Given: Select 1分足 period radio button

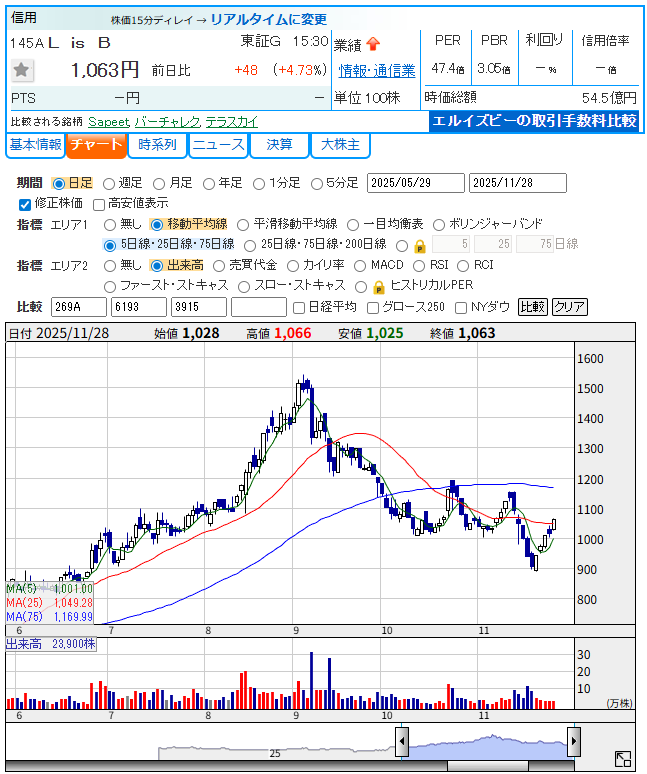Looking at the screenshot, I should pyautogui.click(x=259, y=184).
